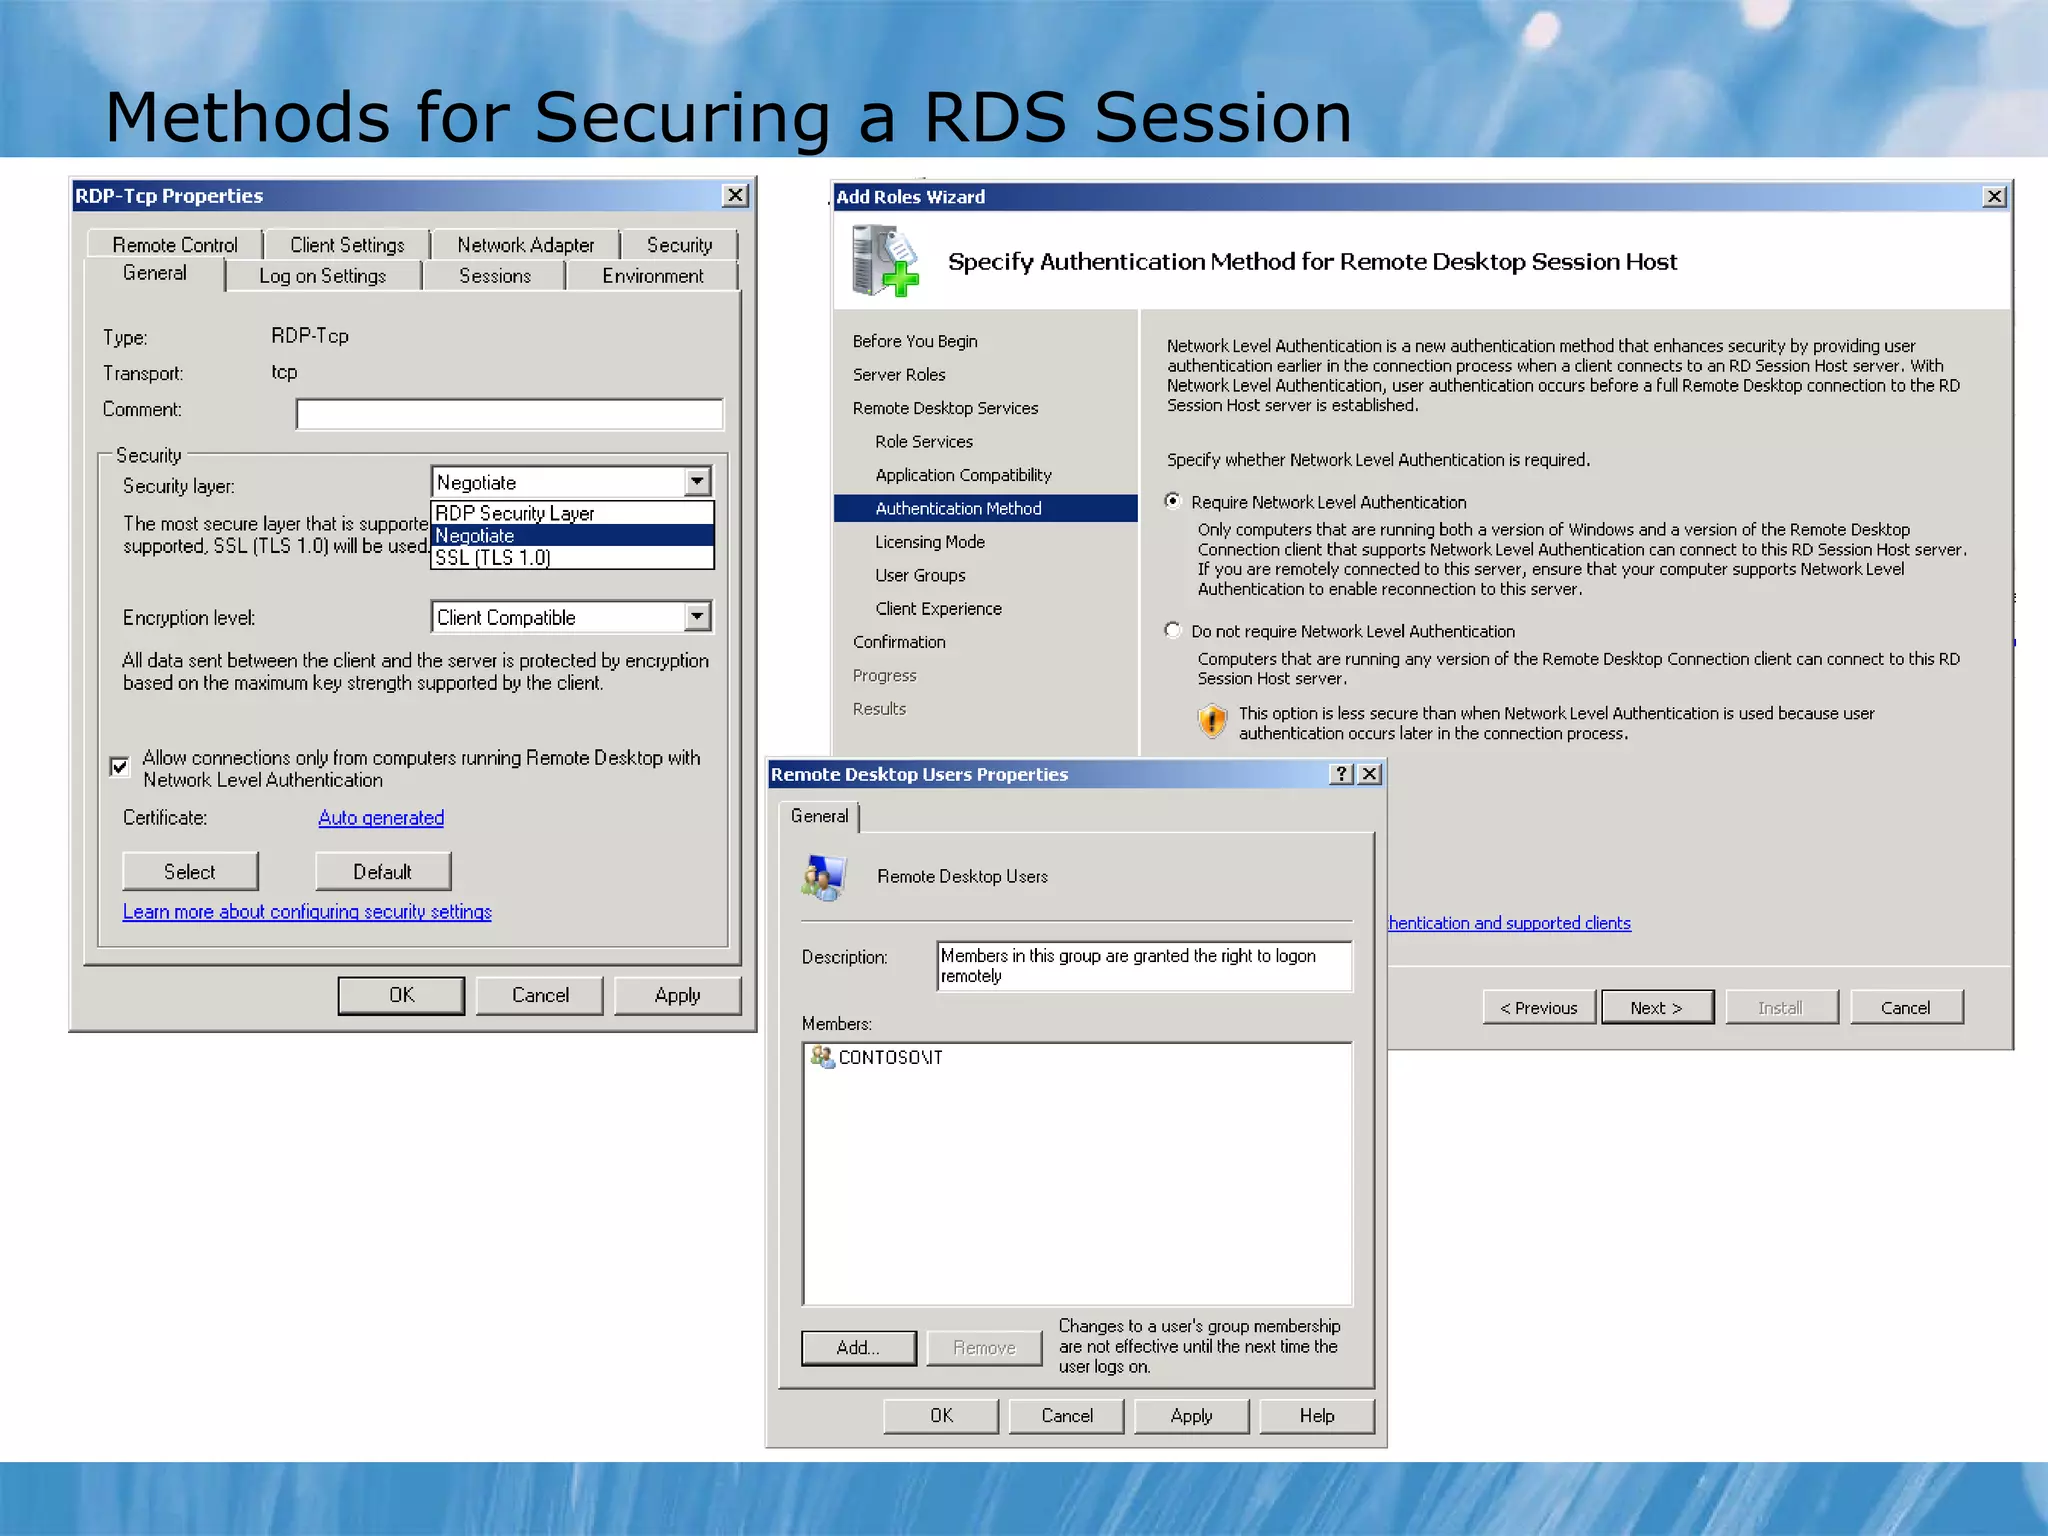Click the Remote Desktop Users group icon
Screen dimensions: 2048x1536
(824, 877)
